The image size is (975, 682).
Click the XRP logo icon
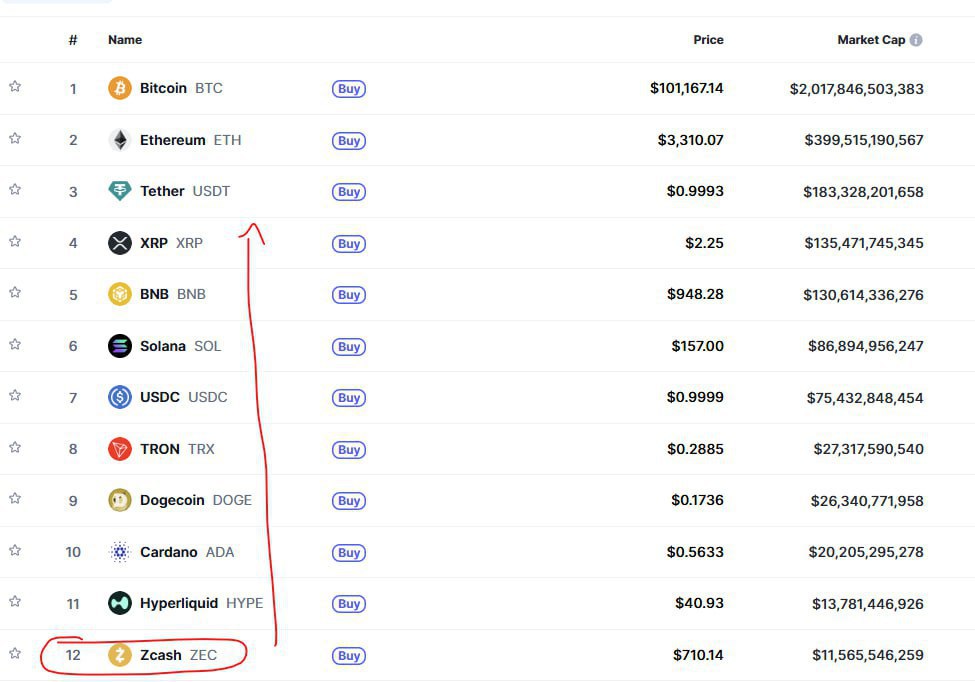(120, 243)
